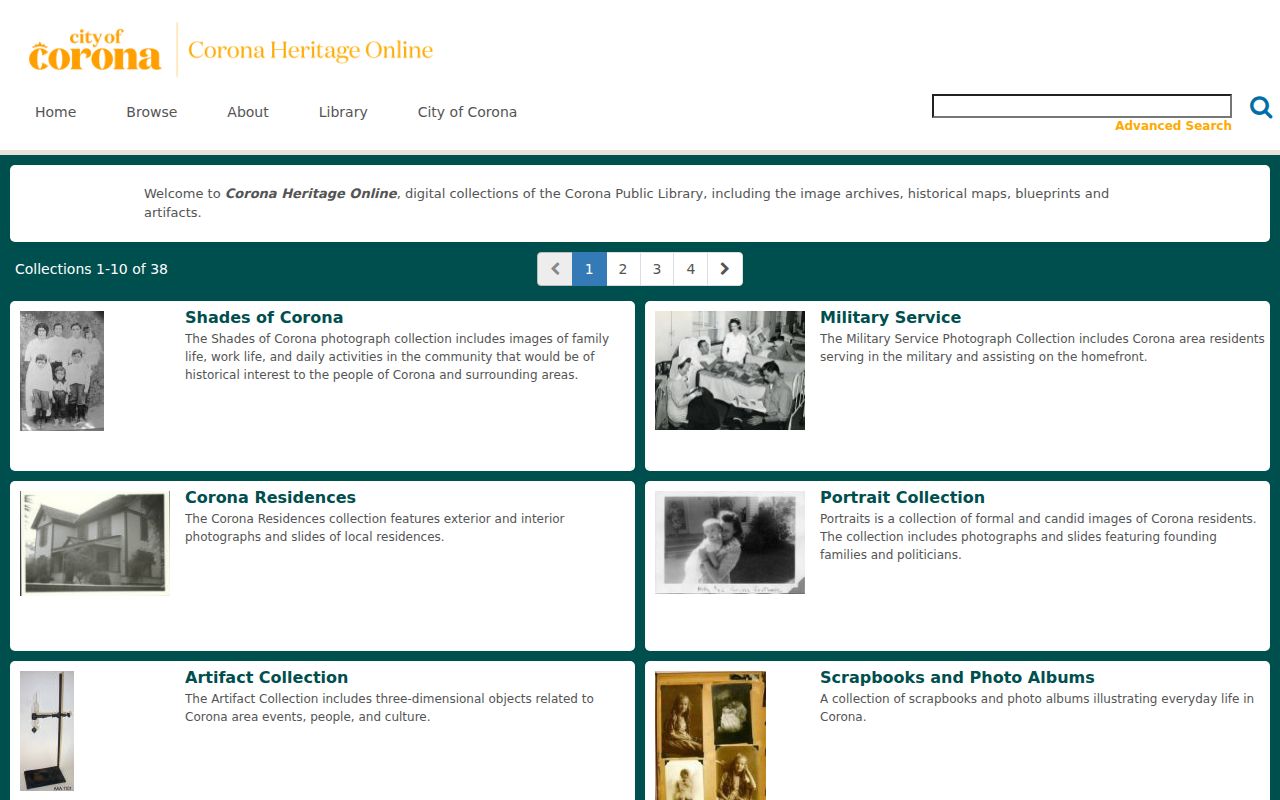Click the Scrapbooks and Photo Albums description

(x=1037, y=708)
